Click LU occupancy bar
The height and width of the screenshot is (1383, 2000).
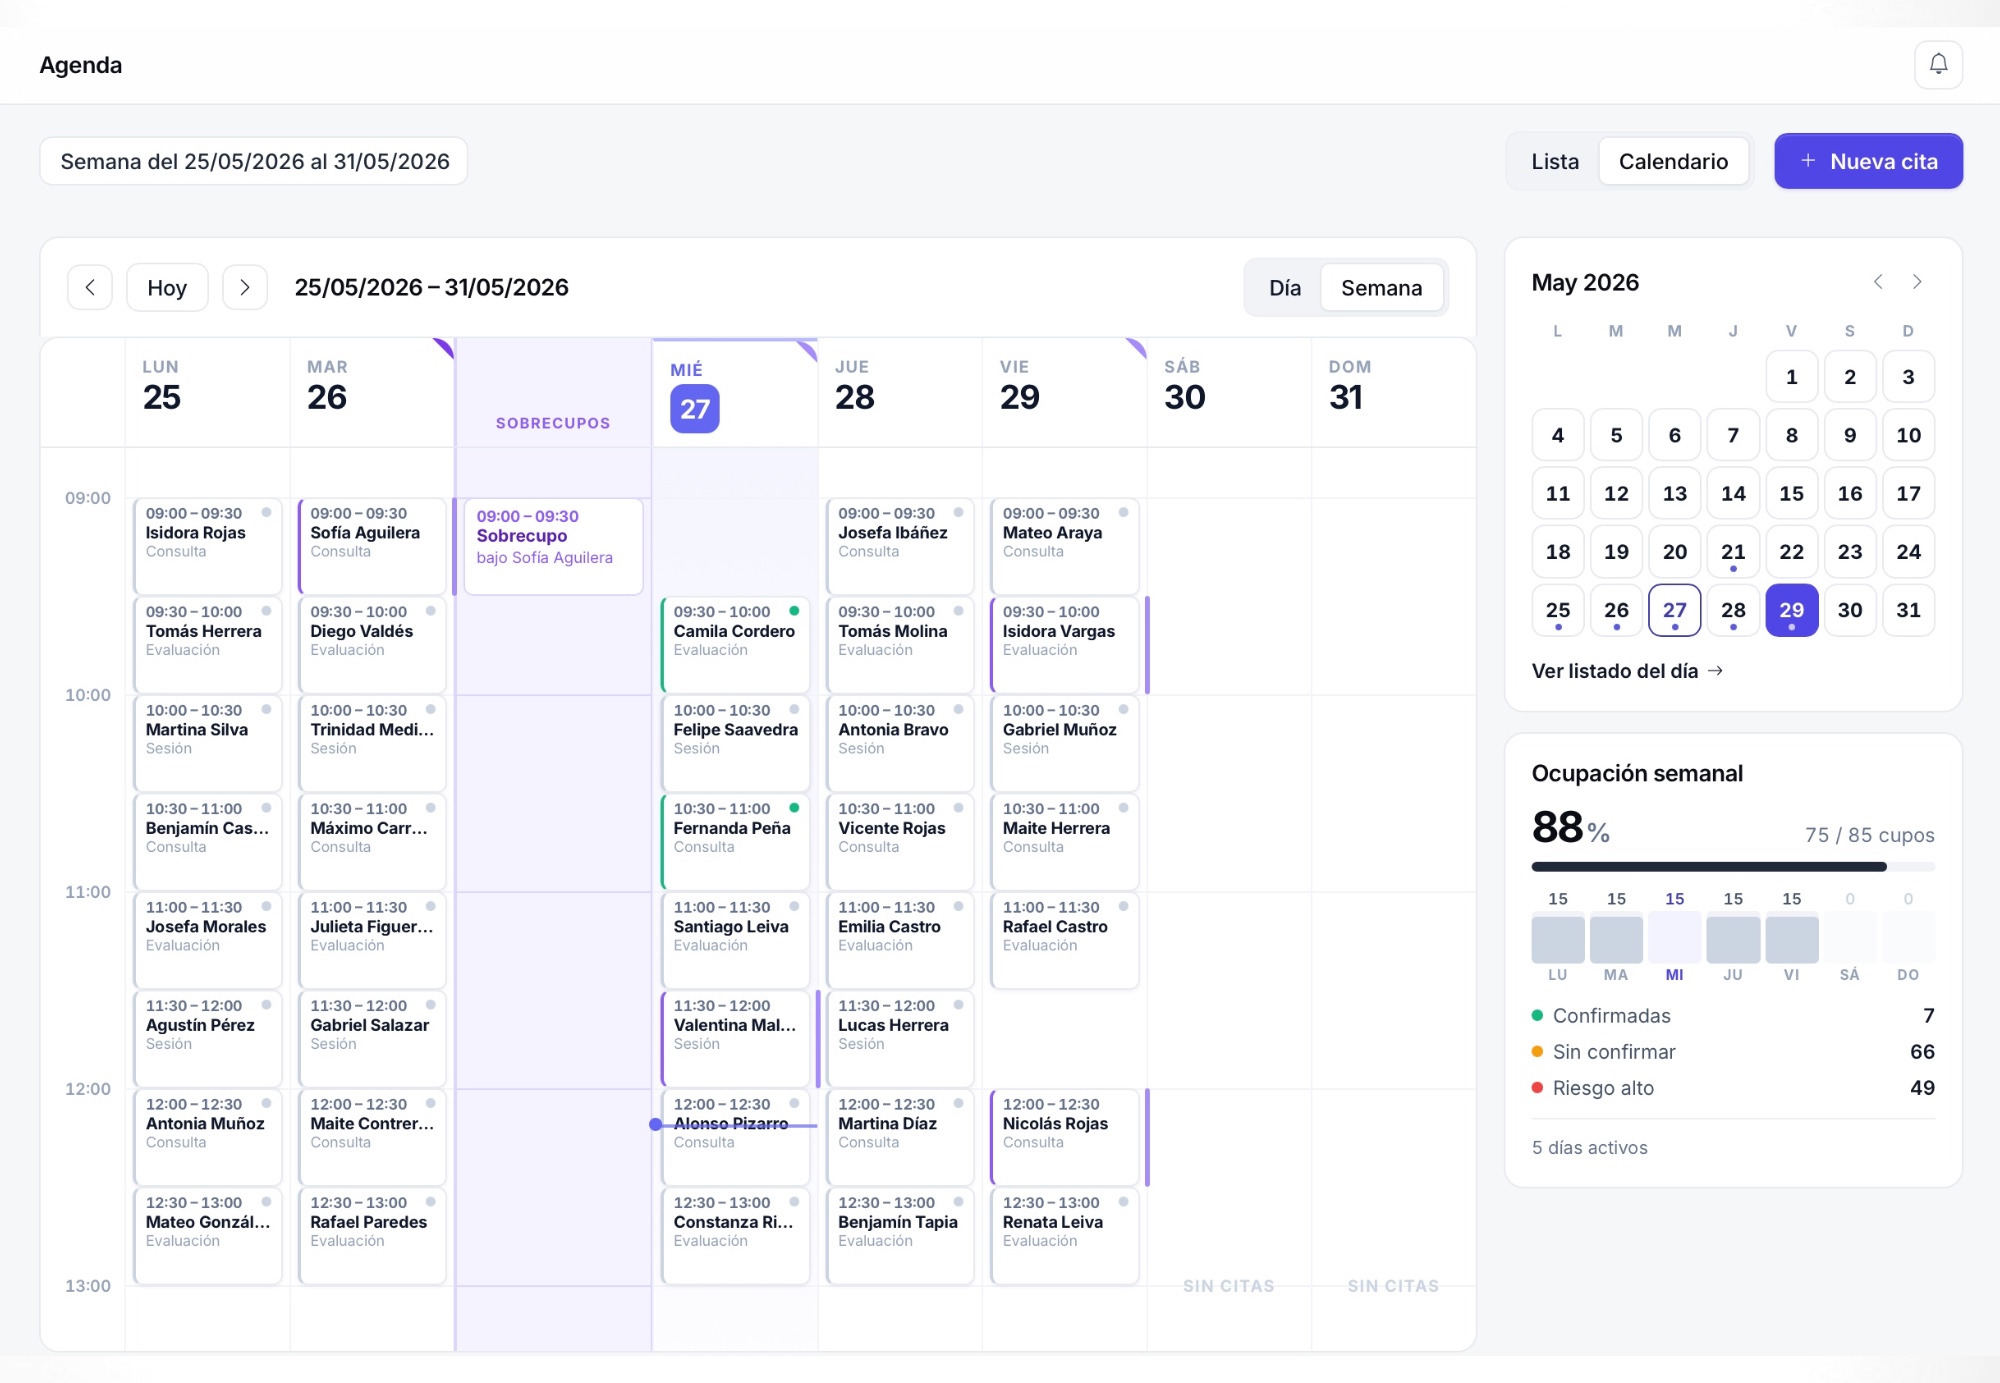[1557, 937]
